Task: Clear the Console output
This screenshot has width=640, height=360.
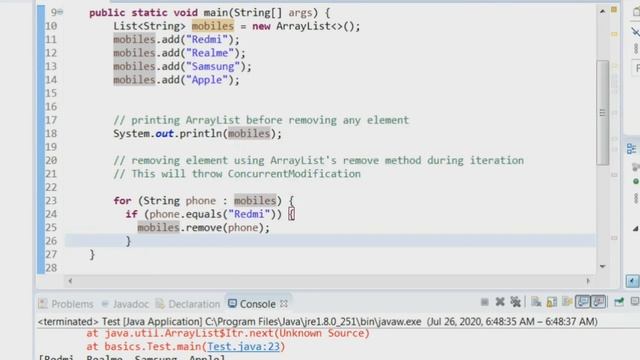Action: click(x=536, y=302)
